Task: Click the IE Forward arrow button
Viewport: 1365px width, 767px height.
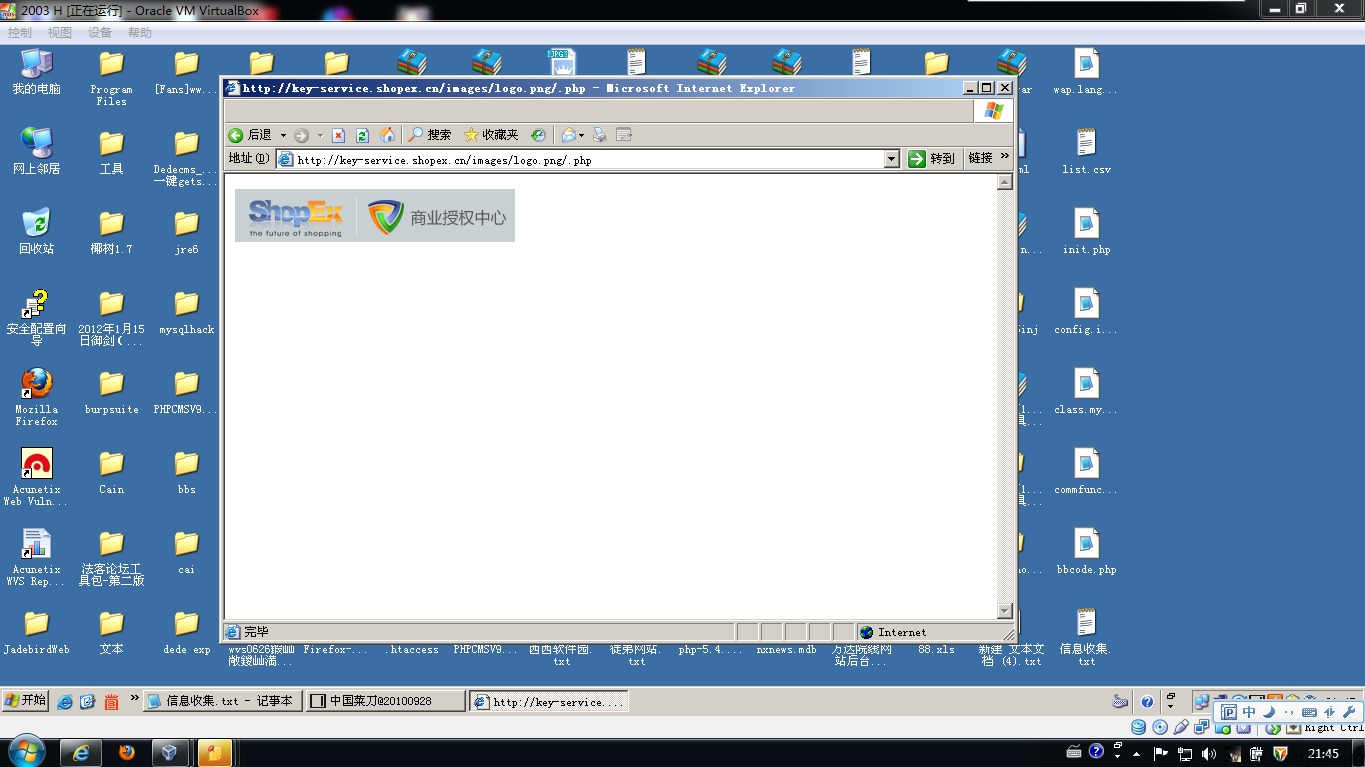Action: (301, 135)
